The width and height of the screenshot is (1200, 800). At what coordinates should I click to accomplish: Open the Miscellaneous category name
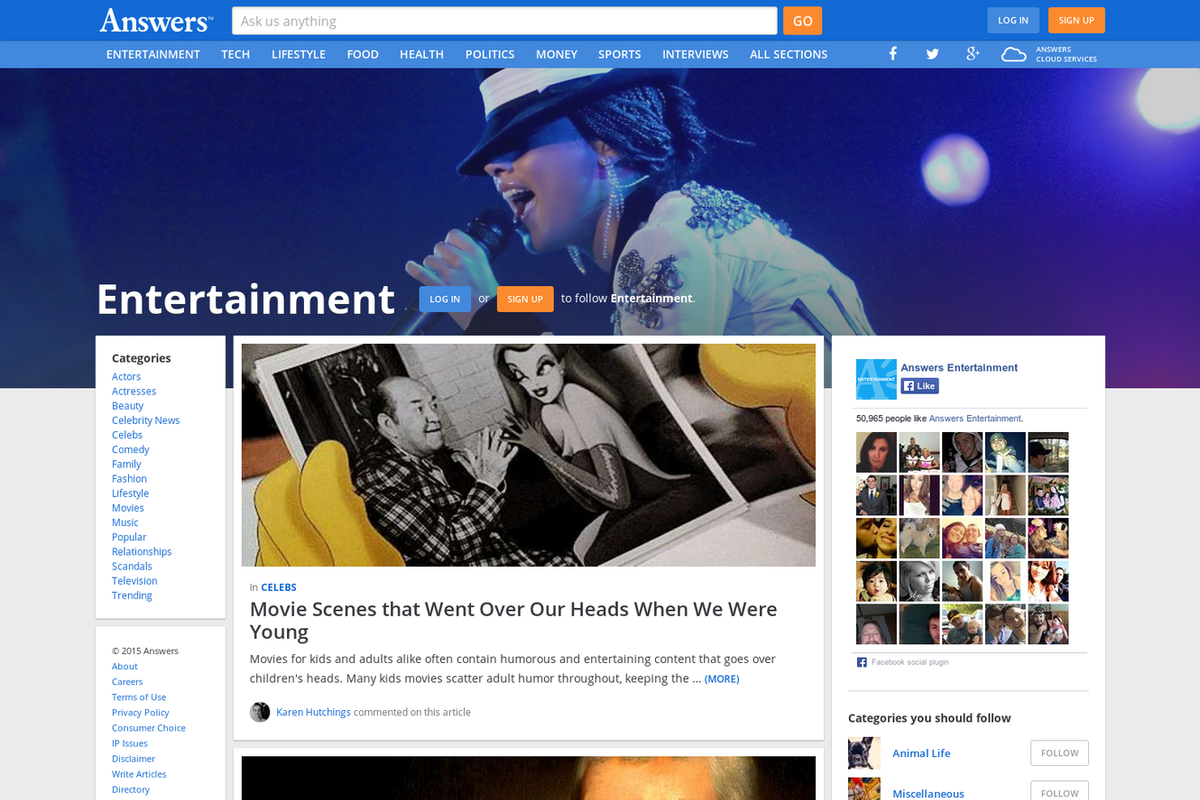point(928,793)
